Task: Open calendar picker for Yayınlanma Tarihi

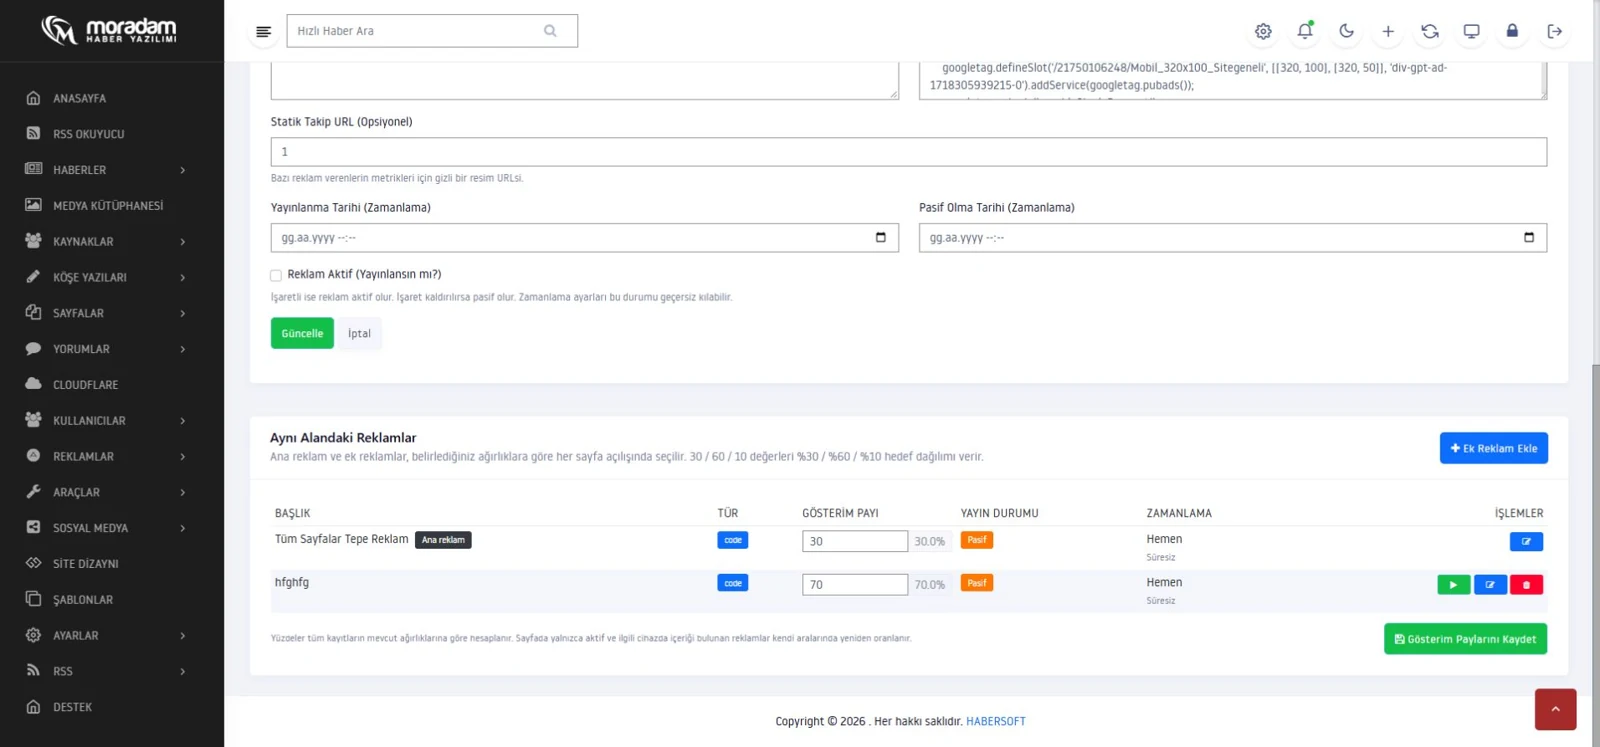Action: click(880, 238)
